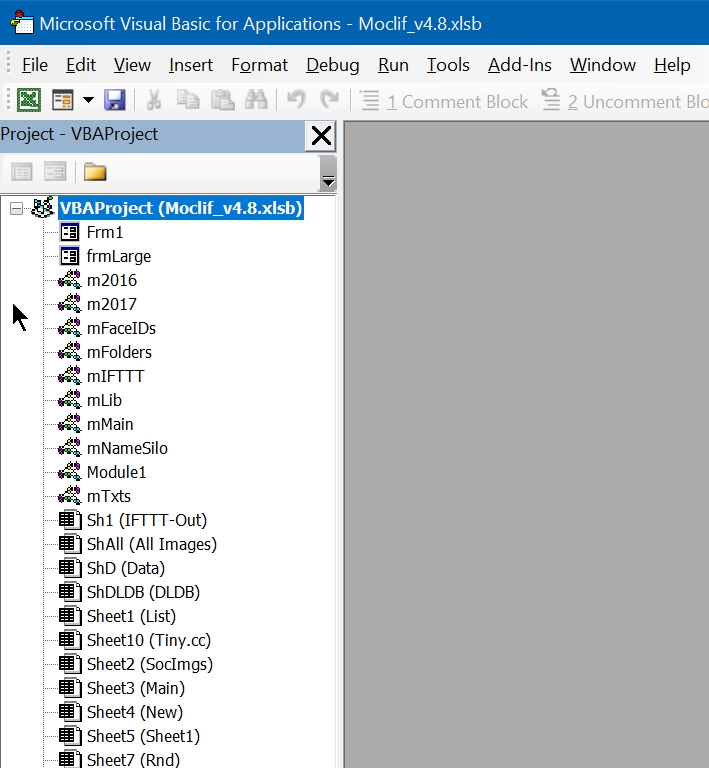Close the Project - VBAProject panel

[321, 135]
